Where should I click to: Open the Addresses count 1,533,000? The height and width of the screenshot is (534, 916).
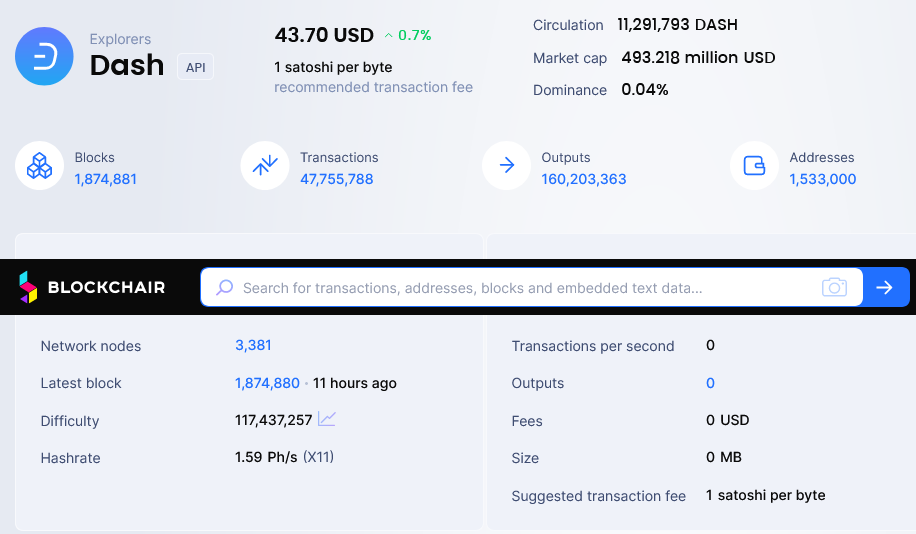coord(823,179)
